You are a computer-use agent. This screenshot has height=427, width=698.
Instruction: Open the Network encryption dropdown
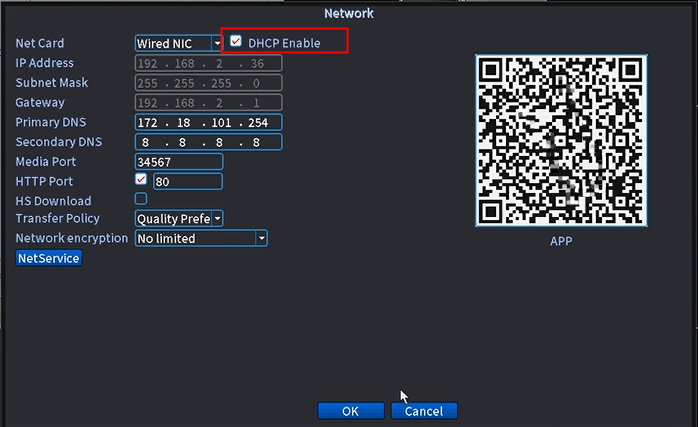click(x=201, y=239)
